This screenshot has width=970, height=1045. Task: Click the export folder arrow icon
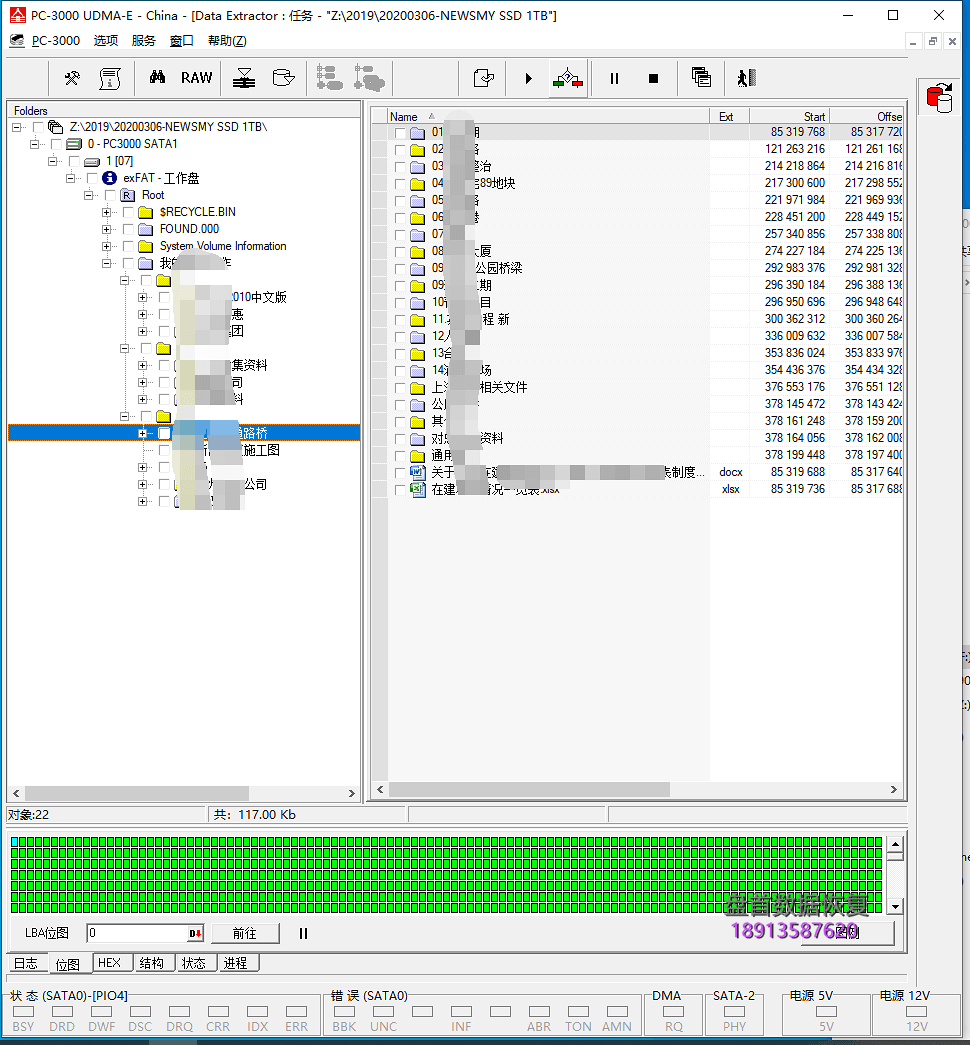(483, 78)
